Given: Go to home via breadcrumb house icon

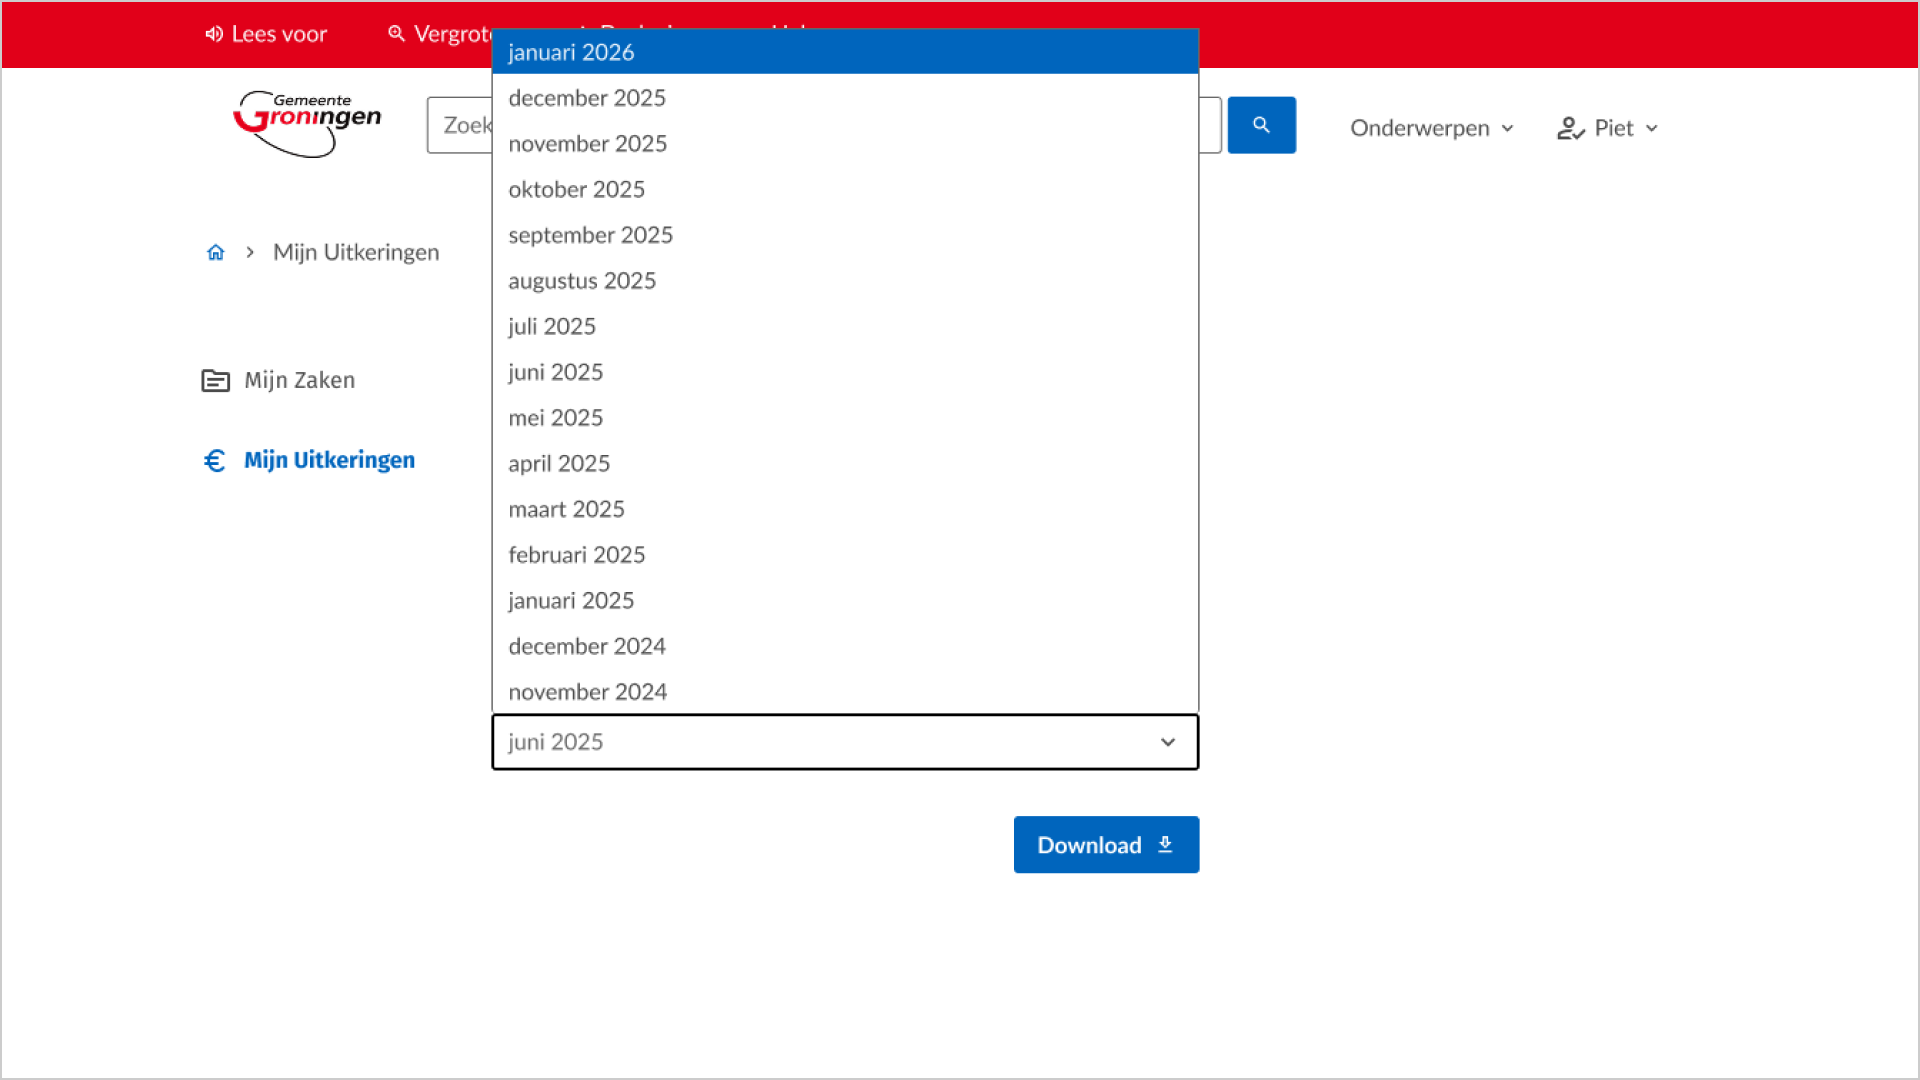Looking at the screenshot, I should coord(216,252).
